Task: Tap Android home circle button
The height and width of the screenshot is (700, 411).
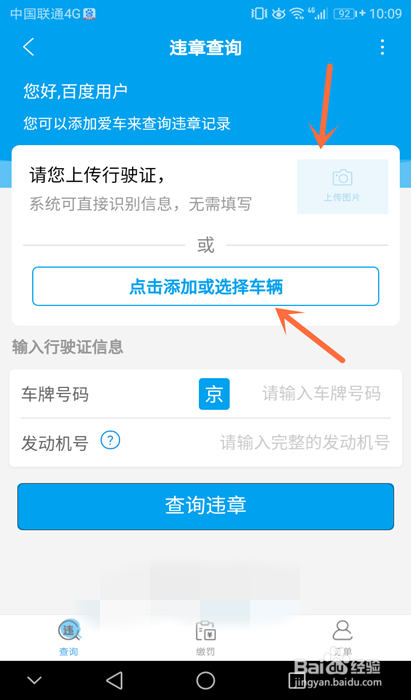Action: tap(206, 680)
